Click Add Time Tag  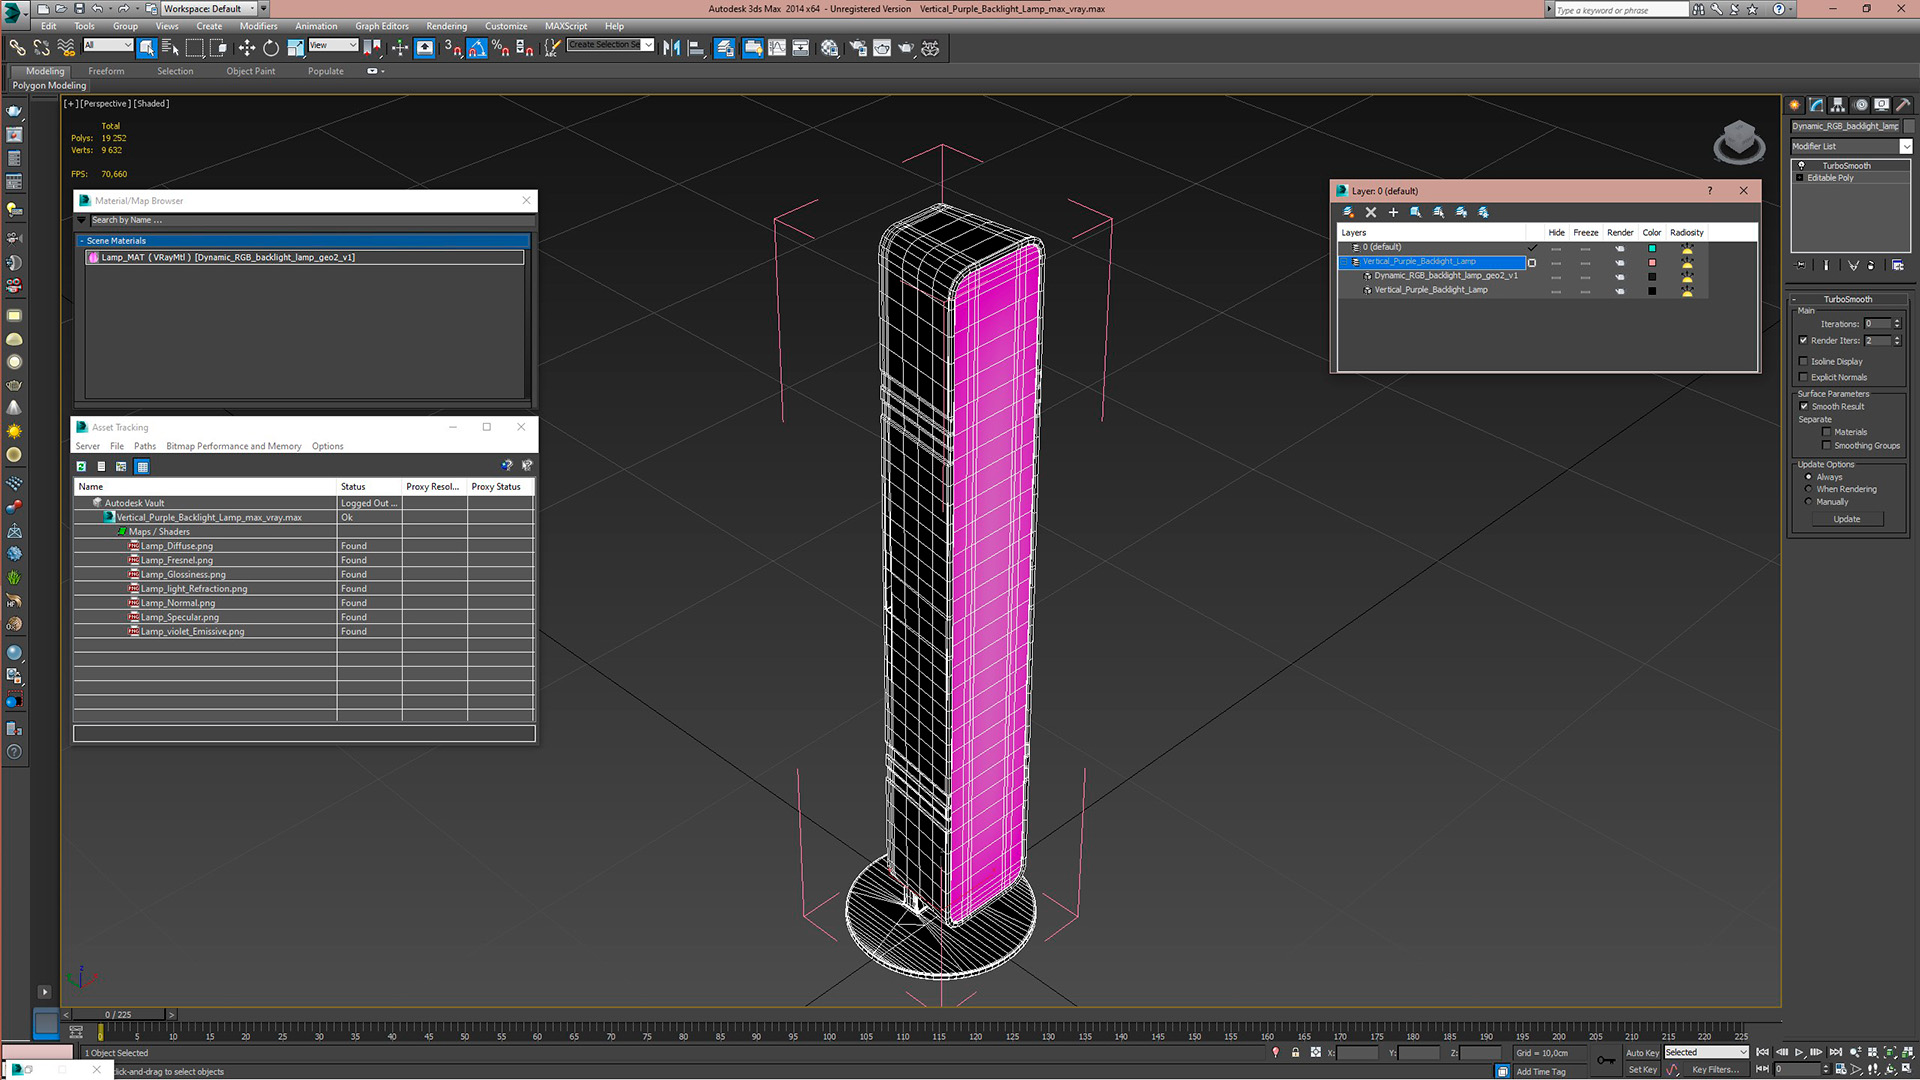click(1541, 1072)
